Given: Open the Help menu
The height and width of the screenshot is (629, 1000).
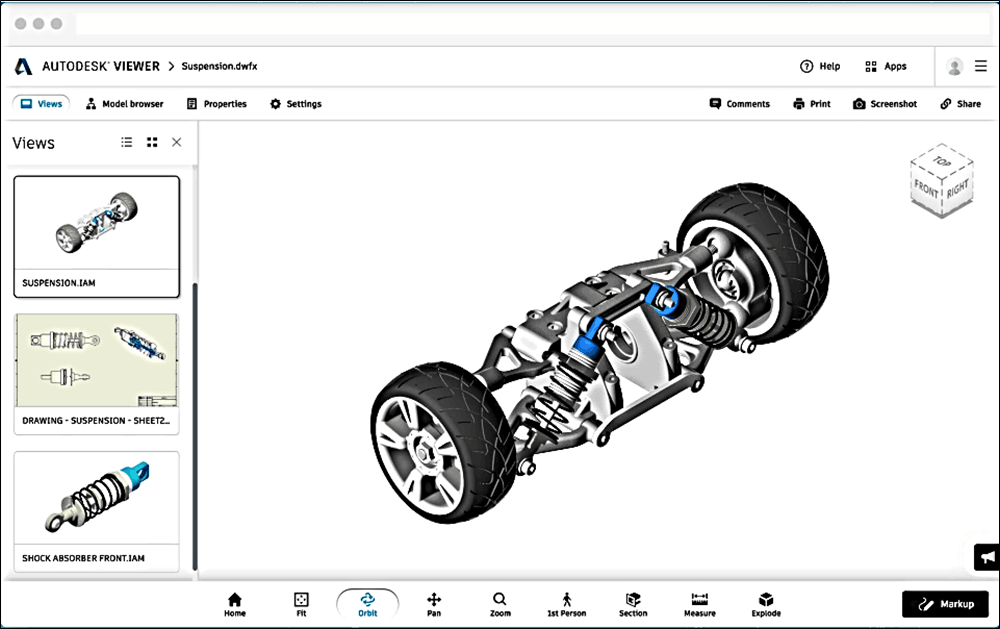Looking at the screenshot, I should [x=820, y=66].
